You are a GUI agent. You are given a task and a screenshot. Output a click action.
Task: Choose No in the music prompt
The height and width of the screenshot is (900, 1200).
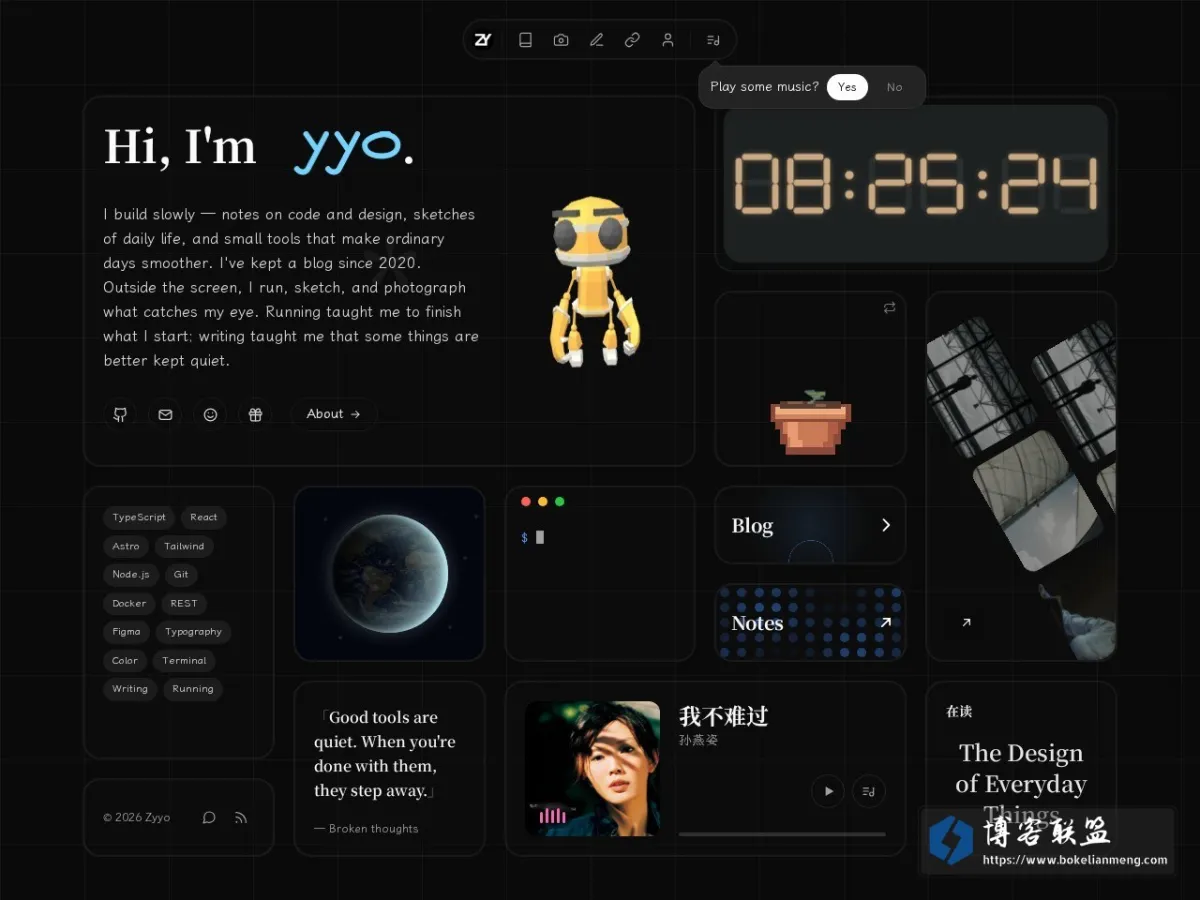(894, 87)
